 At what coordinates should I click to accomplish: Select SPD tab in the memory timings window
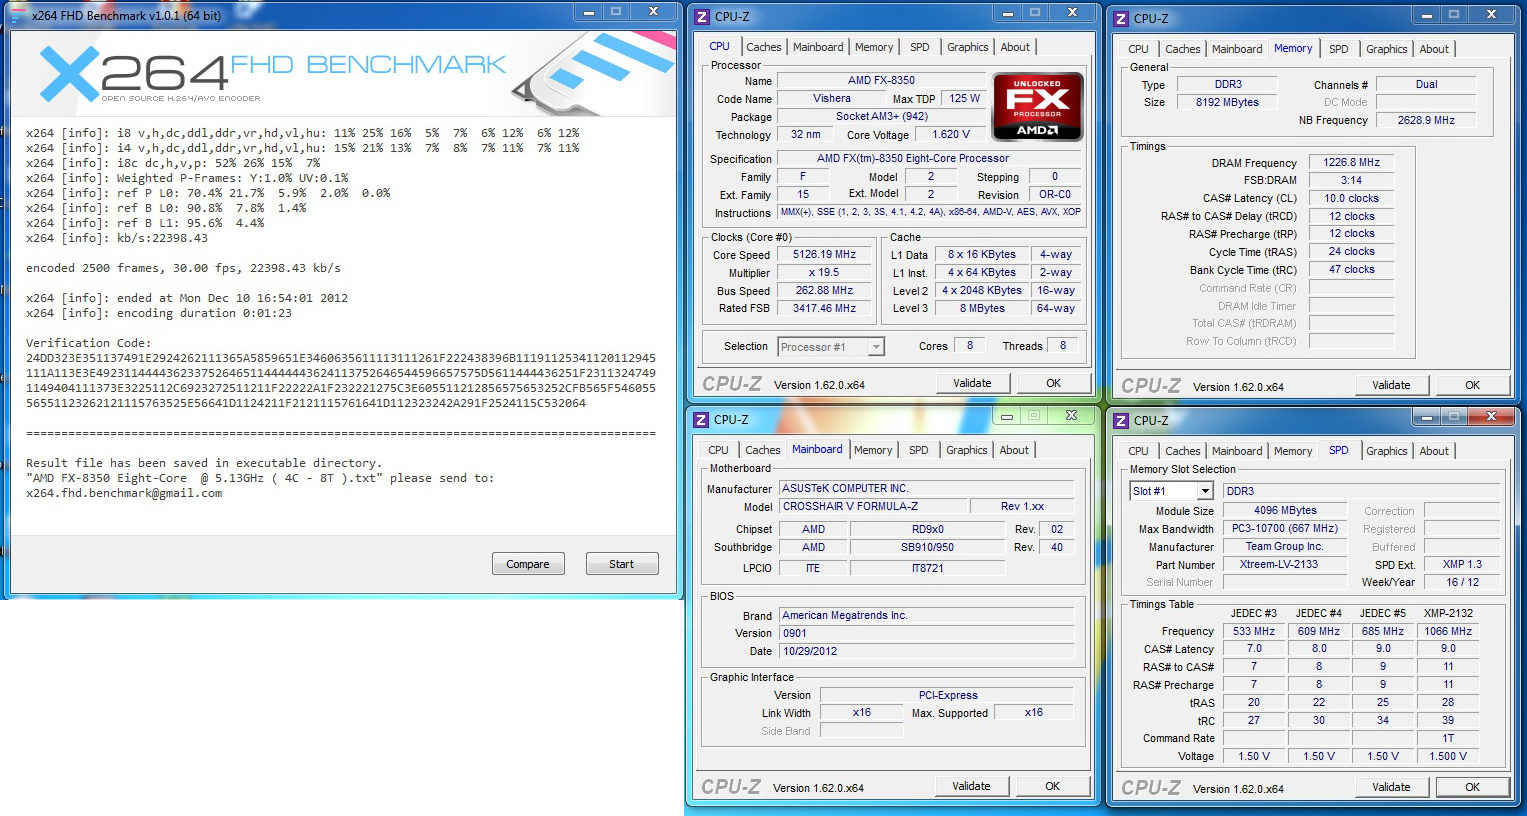(1339, 49)
